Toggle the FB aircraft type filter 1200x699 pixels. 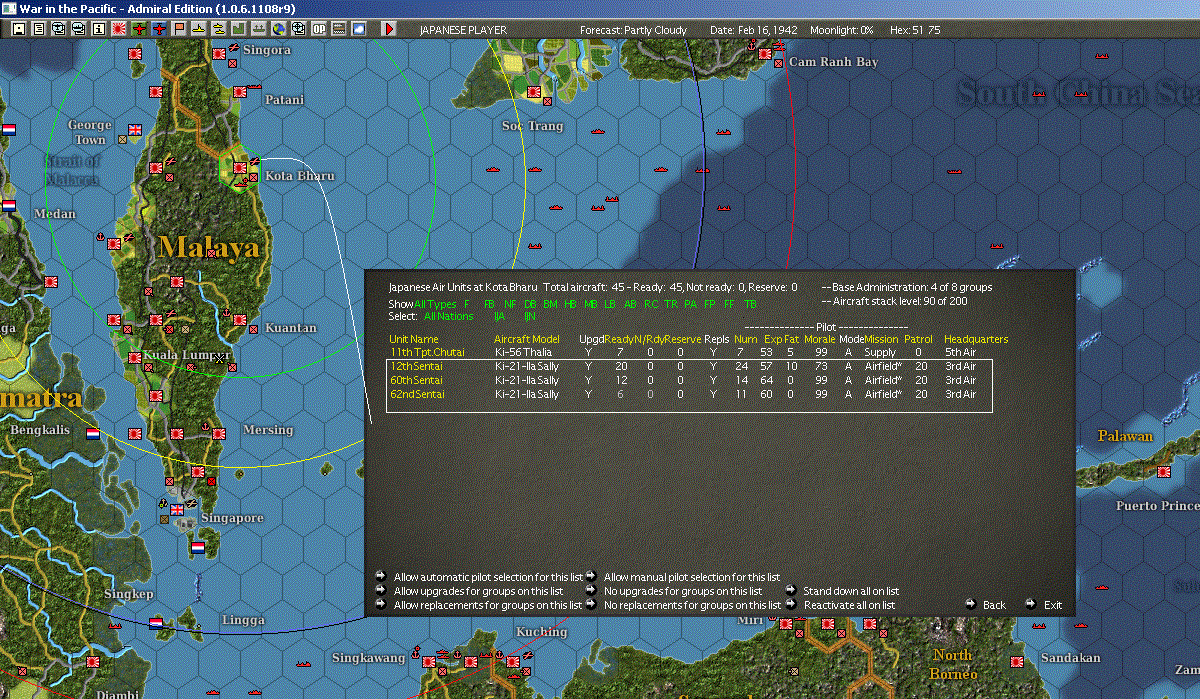click(489, 304)
